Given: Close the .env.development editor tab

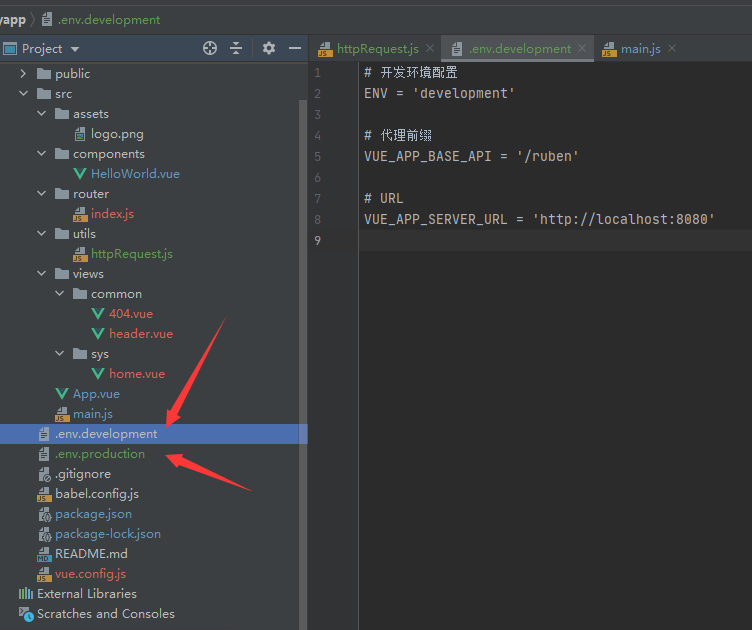Looking at the screenshot, I should 583,48.
